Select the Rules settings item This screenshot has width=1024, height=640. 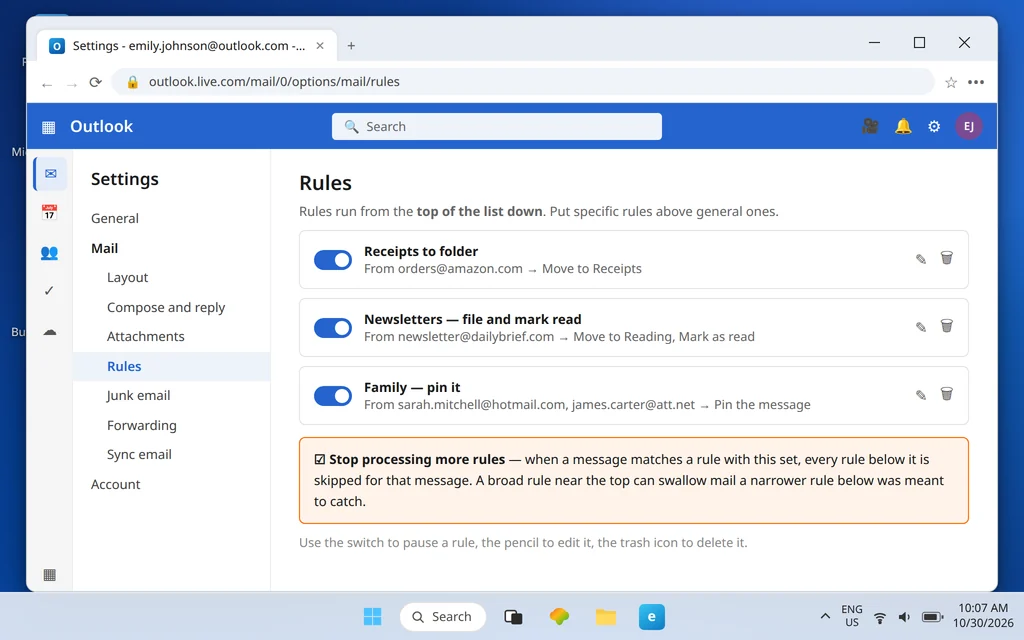tap(172, 366)
